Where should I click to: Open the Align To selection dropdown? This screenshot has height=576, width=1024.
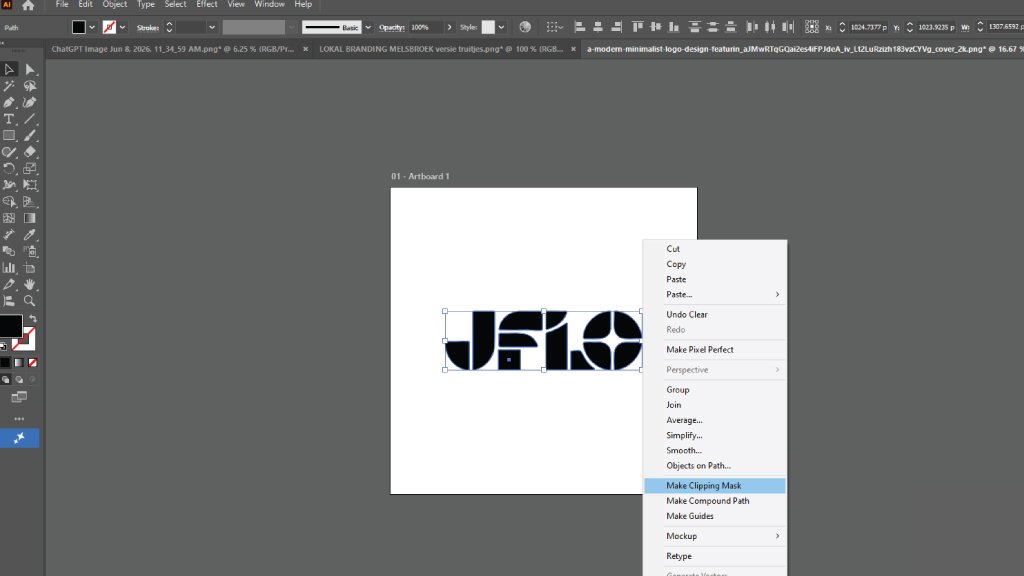tap(555, 27)
